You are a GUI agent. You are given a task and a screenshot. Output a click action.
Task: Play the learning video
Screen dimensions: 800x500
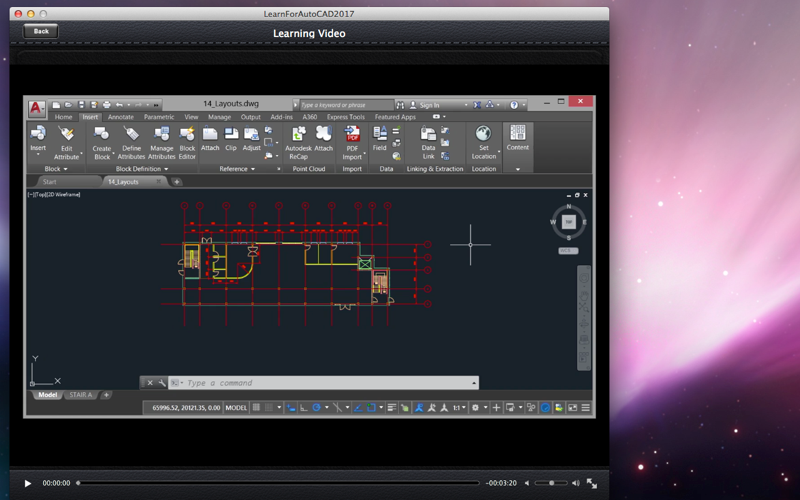pyautogui.click(x=28, y=483)
